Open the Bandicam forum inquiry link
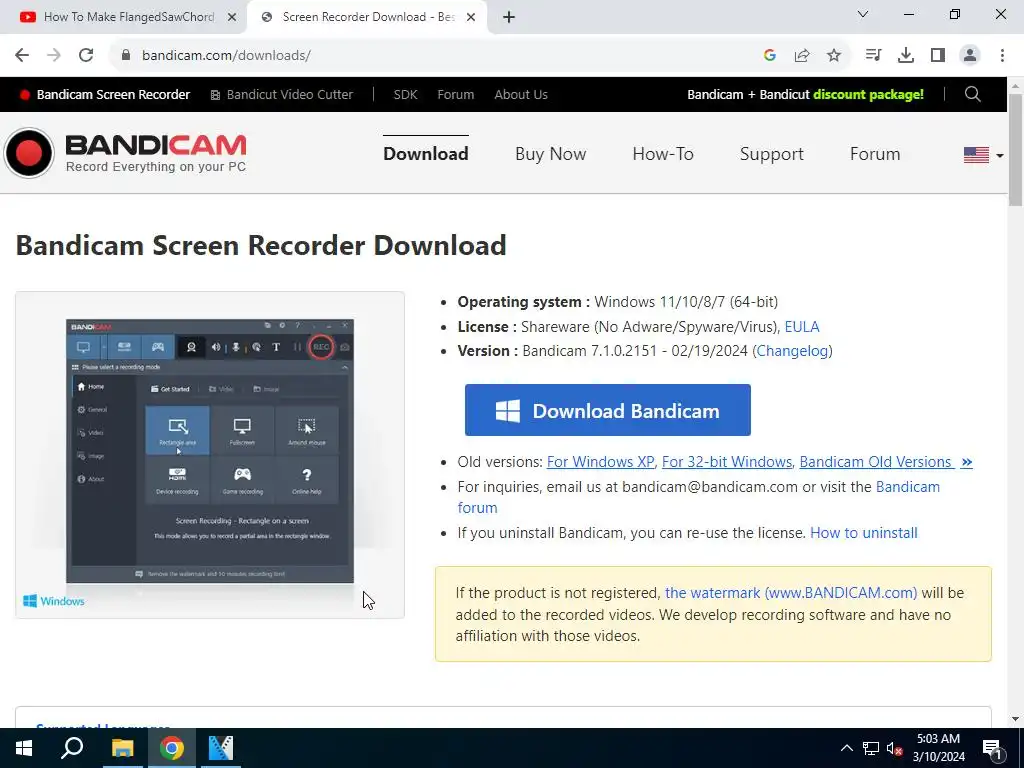 (908, 487)
